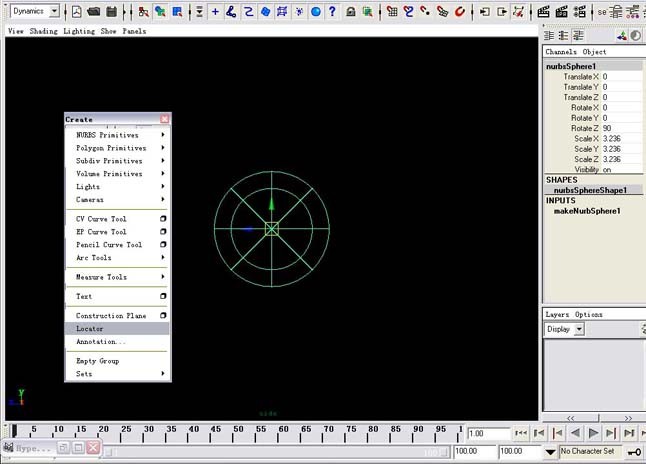Choose Annotation... menu item

click(x=117, y=342)
